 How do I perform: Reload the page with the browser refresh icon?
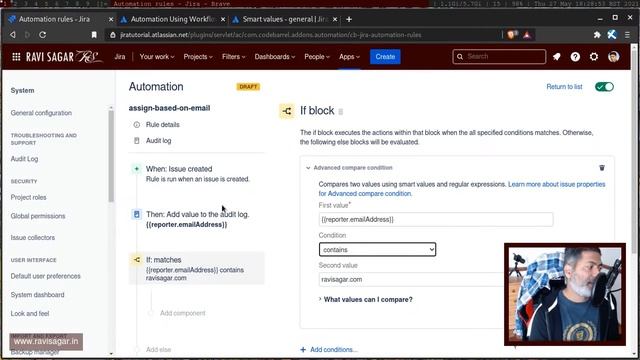[42, 35]
